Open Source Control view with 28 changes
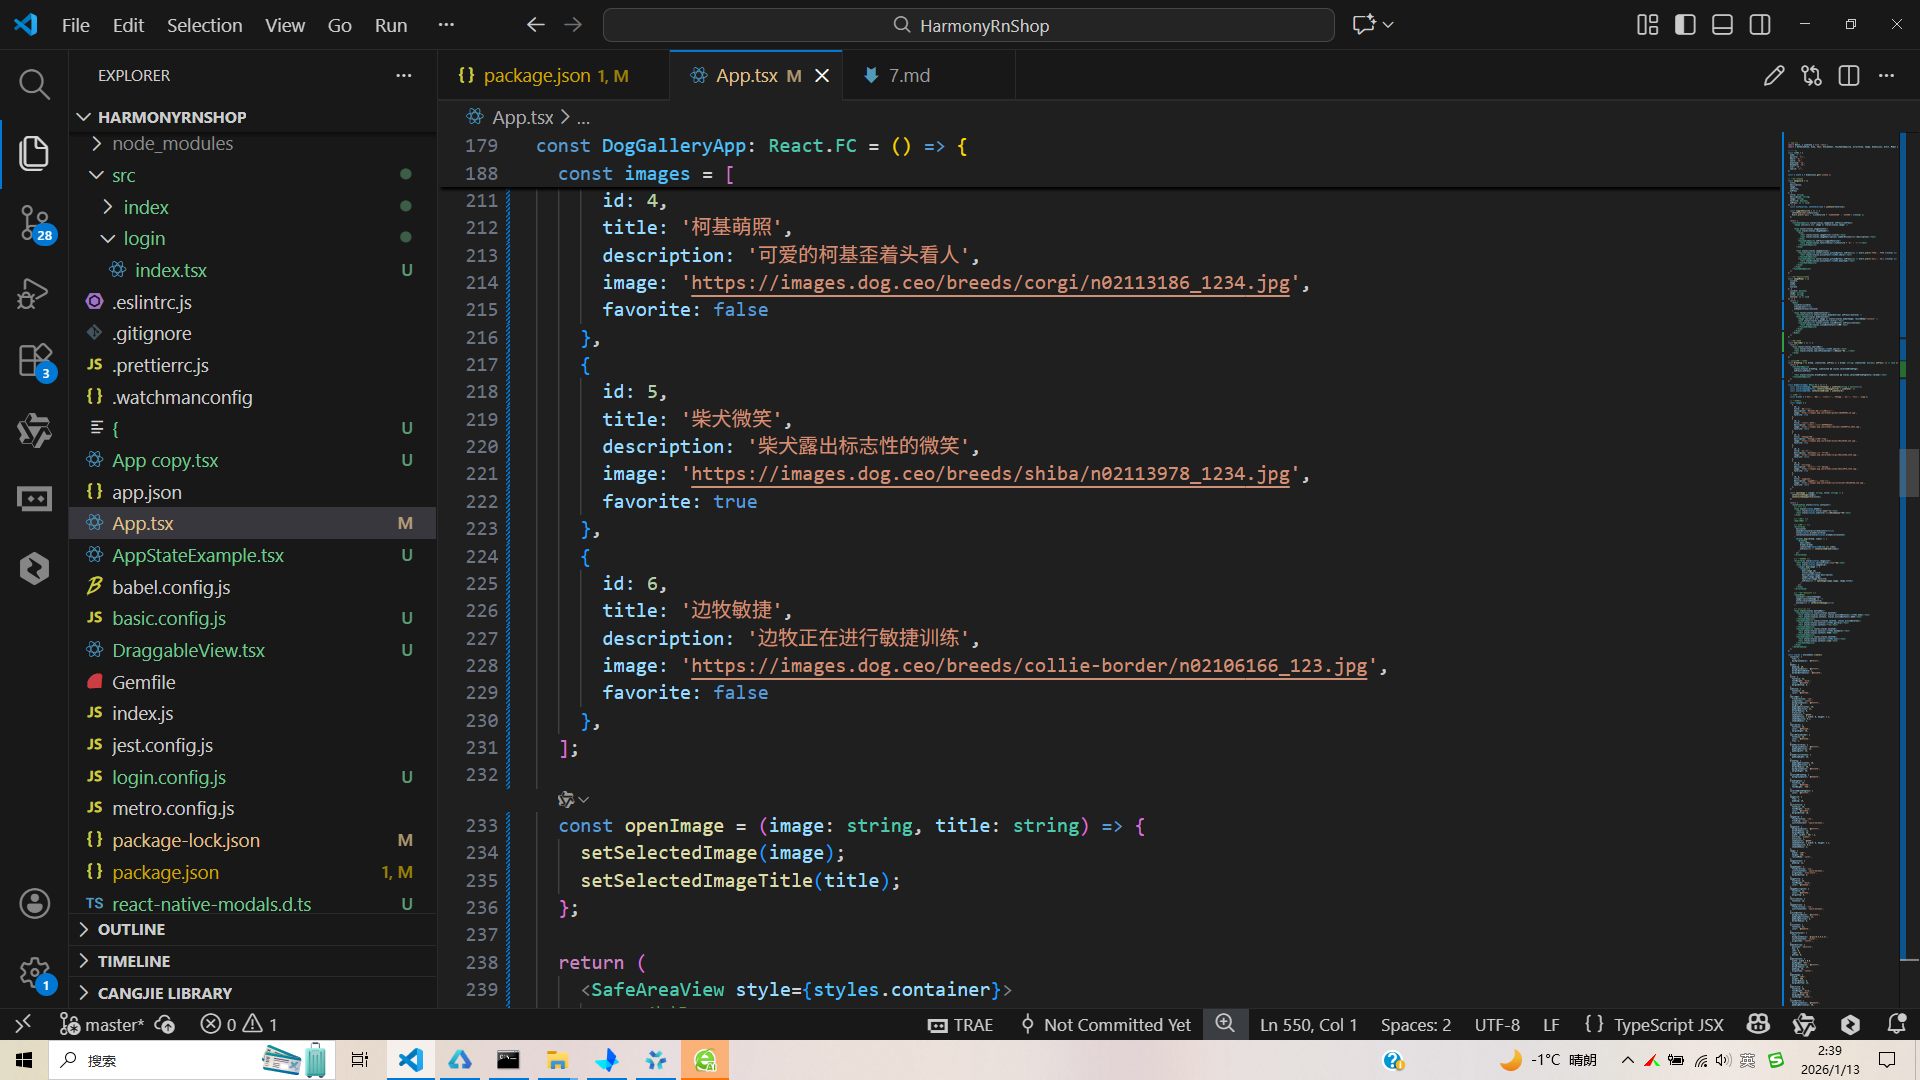 [x=34, y=222]
